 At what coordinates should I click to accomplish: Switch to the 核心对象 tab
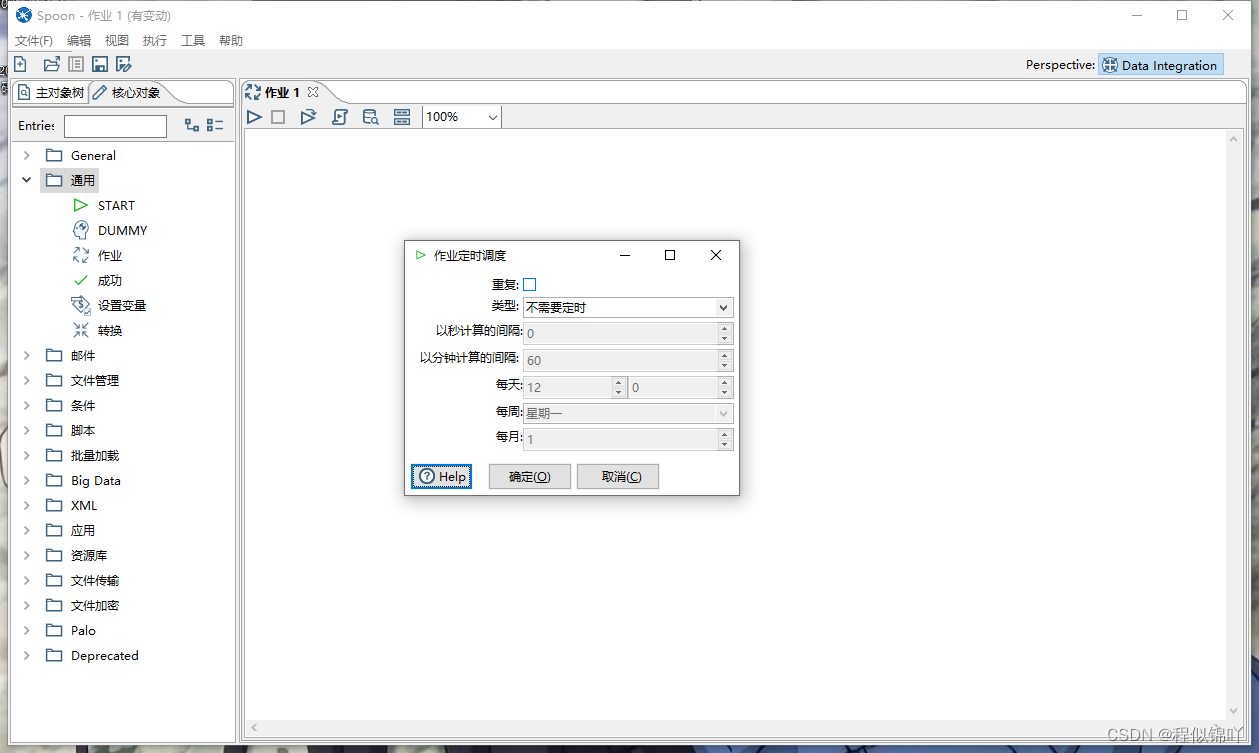[x=127, y=93]
